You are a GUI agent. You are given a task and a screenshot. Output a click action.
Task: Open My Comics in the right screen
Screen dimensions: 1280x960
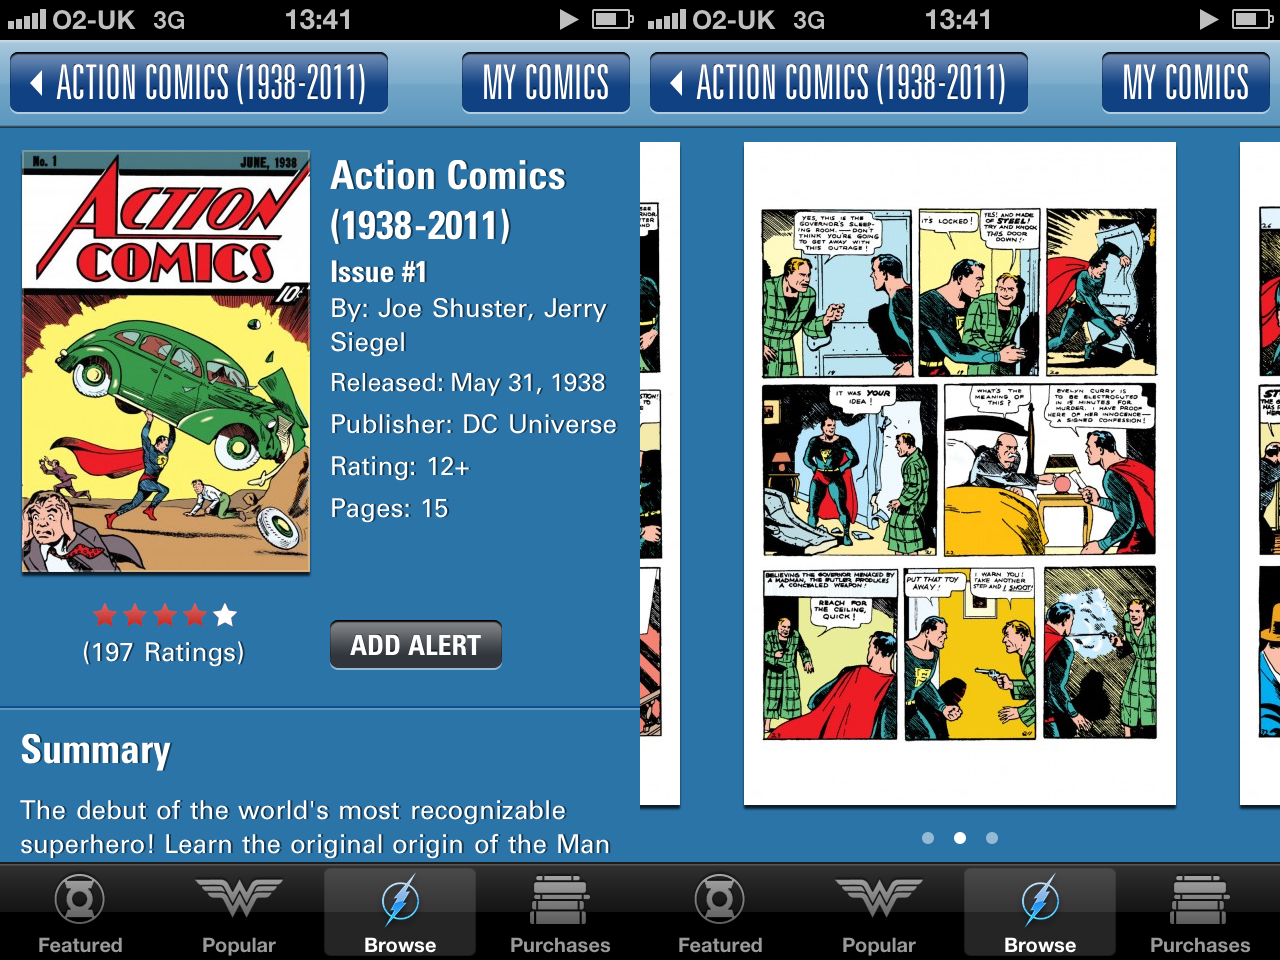(1186, 83)
